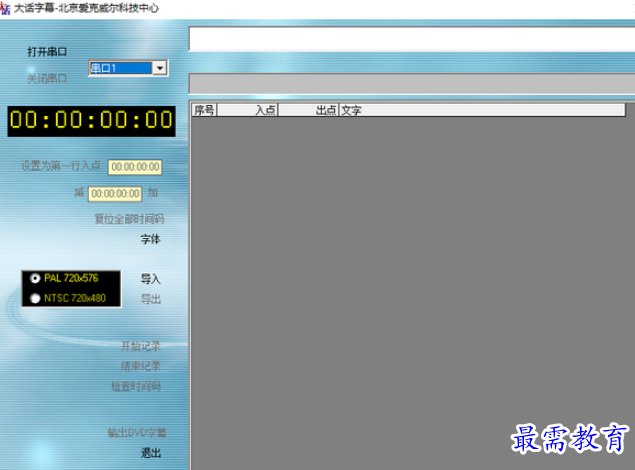Click 导出 to export subtitles
Screen dimensions: 635x470
coord(151,299)
